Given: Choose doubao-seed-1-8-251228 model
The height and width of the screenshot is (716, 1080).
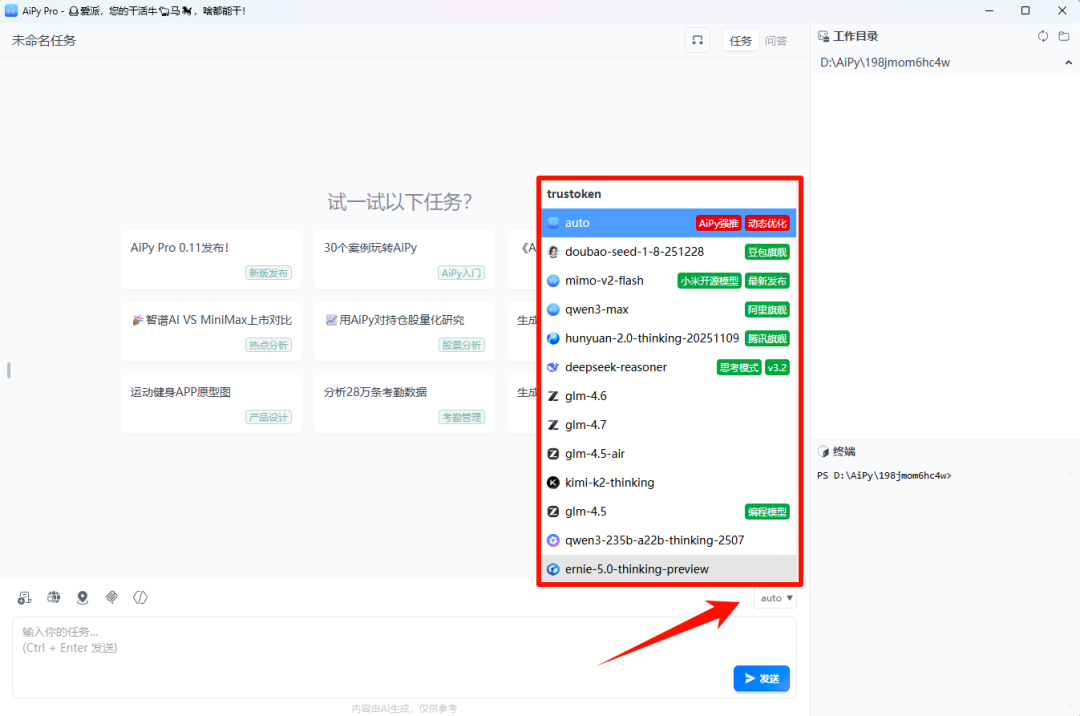Looking at the screenshot, I should (x=668, y=252).
